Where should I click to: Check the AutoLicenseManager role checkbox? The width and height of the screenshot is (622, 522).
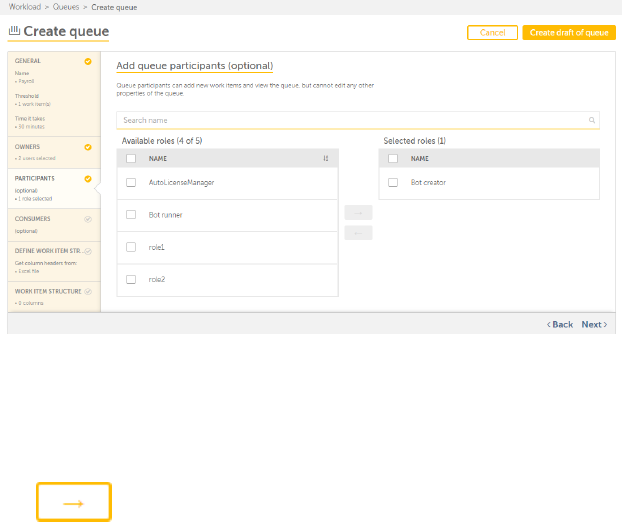tap(131, 183)
